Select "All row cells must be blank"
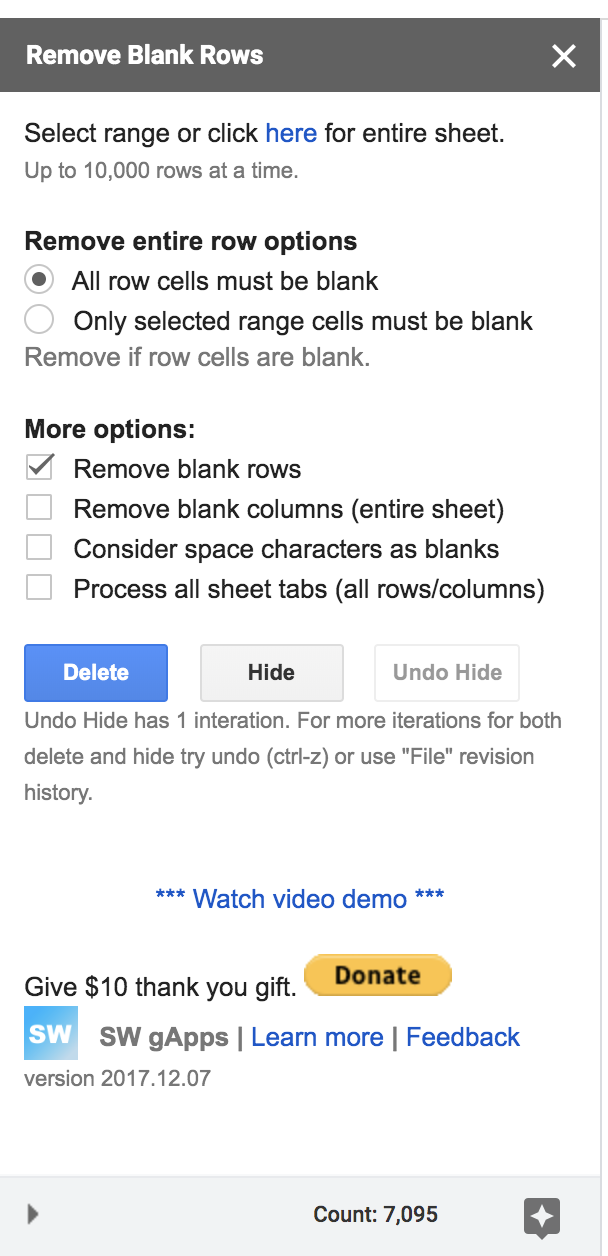The image size is (608, 1256). (39, 280)
